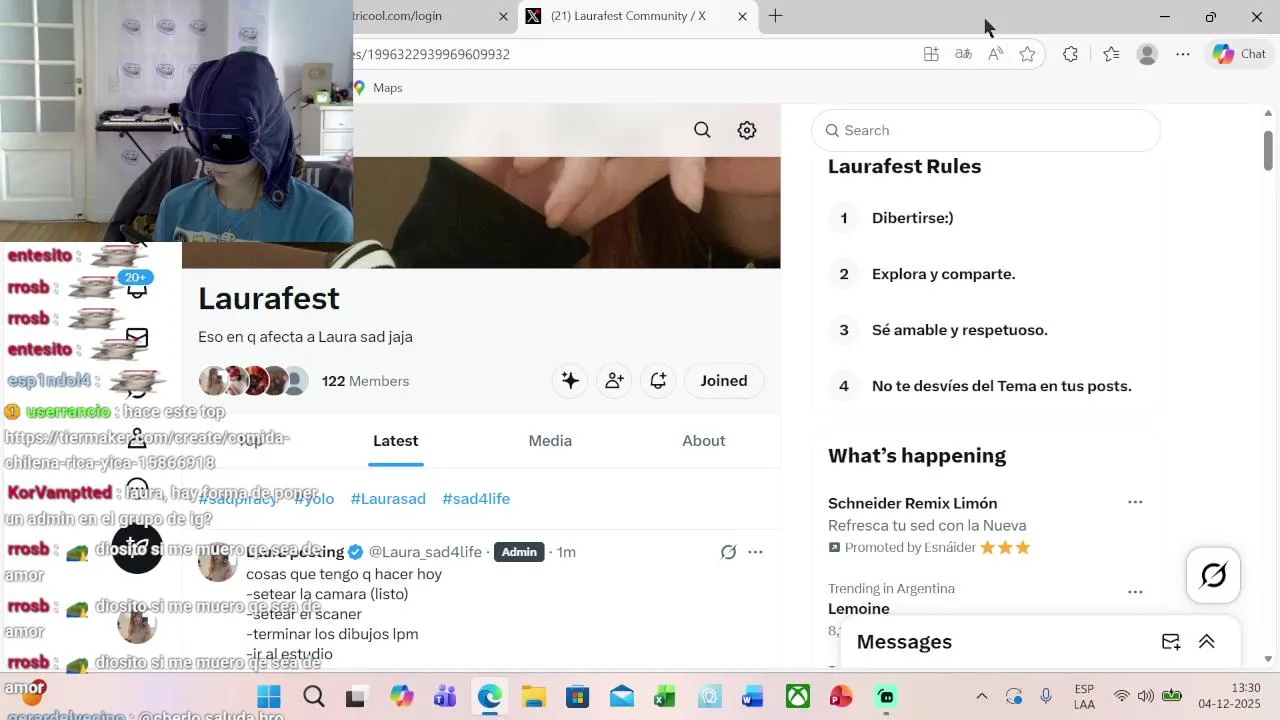Show hidden system tray icons chevron
1280x720 pixels.
tap(981, 697)
